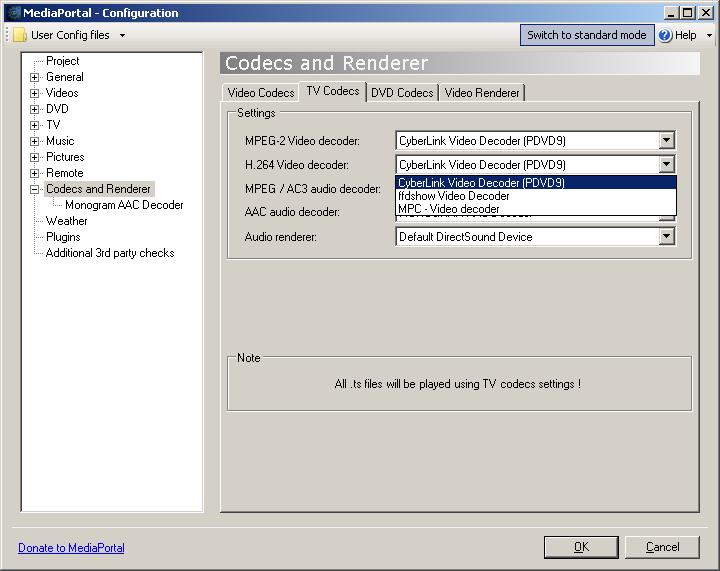This screenshot has height=571, width=720.
Task: Click the User Config files folder icon
Action: tap(20, 35)
